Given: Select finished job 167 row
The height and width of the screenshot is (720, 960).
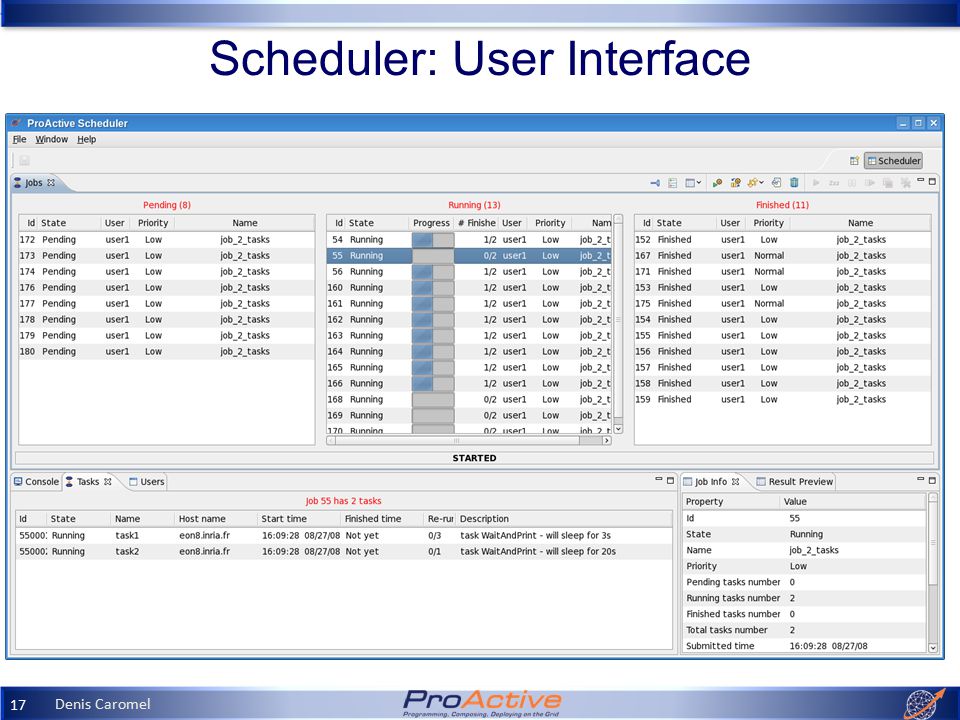Looking at the screenshot, I should pyautogui.click(x=782, y=255).
